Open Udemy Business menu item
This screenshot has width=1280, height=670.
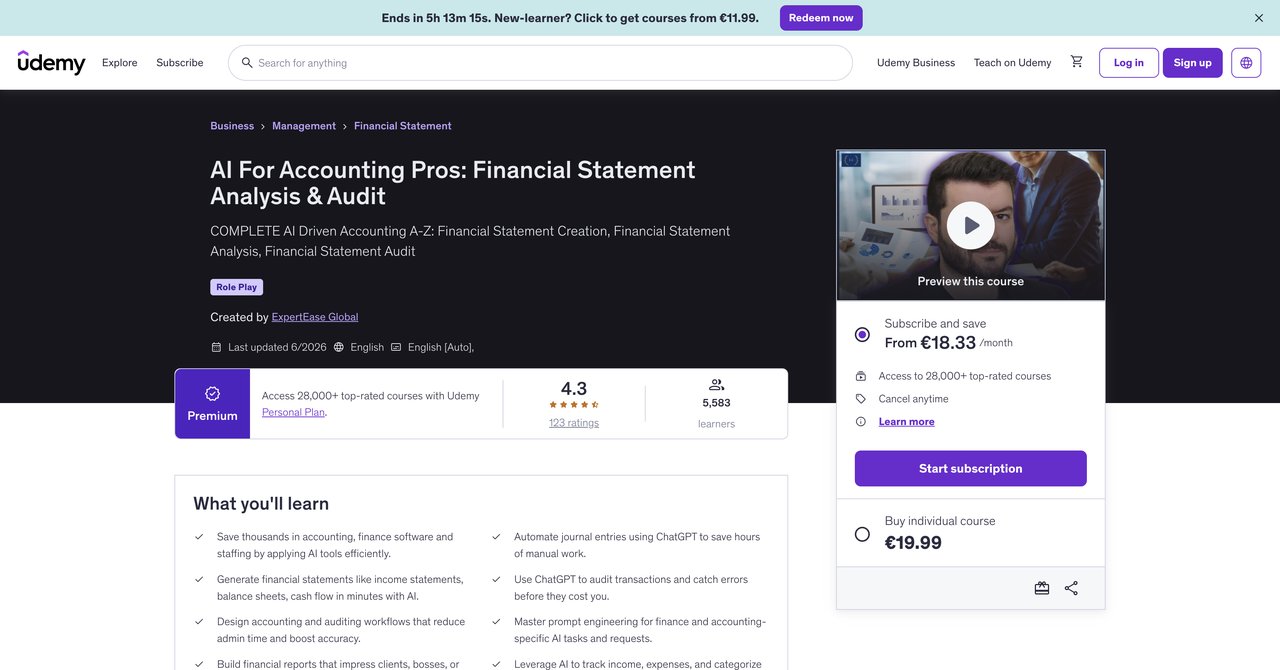(916, 63)
